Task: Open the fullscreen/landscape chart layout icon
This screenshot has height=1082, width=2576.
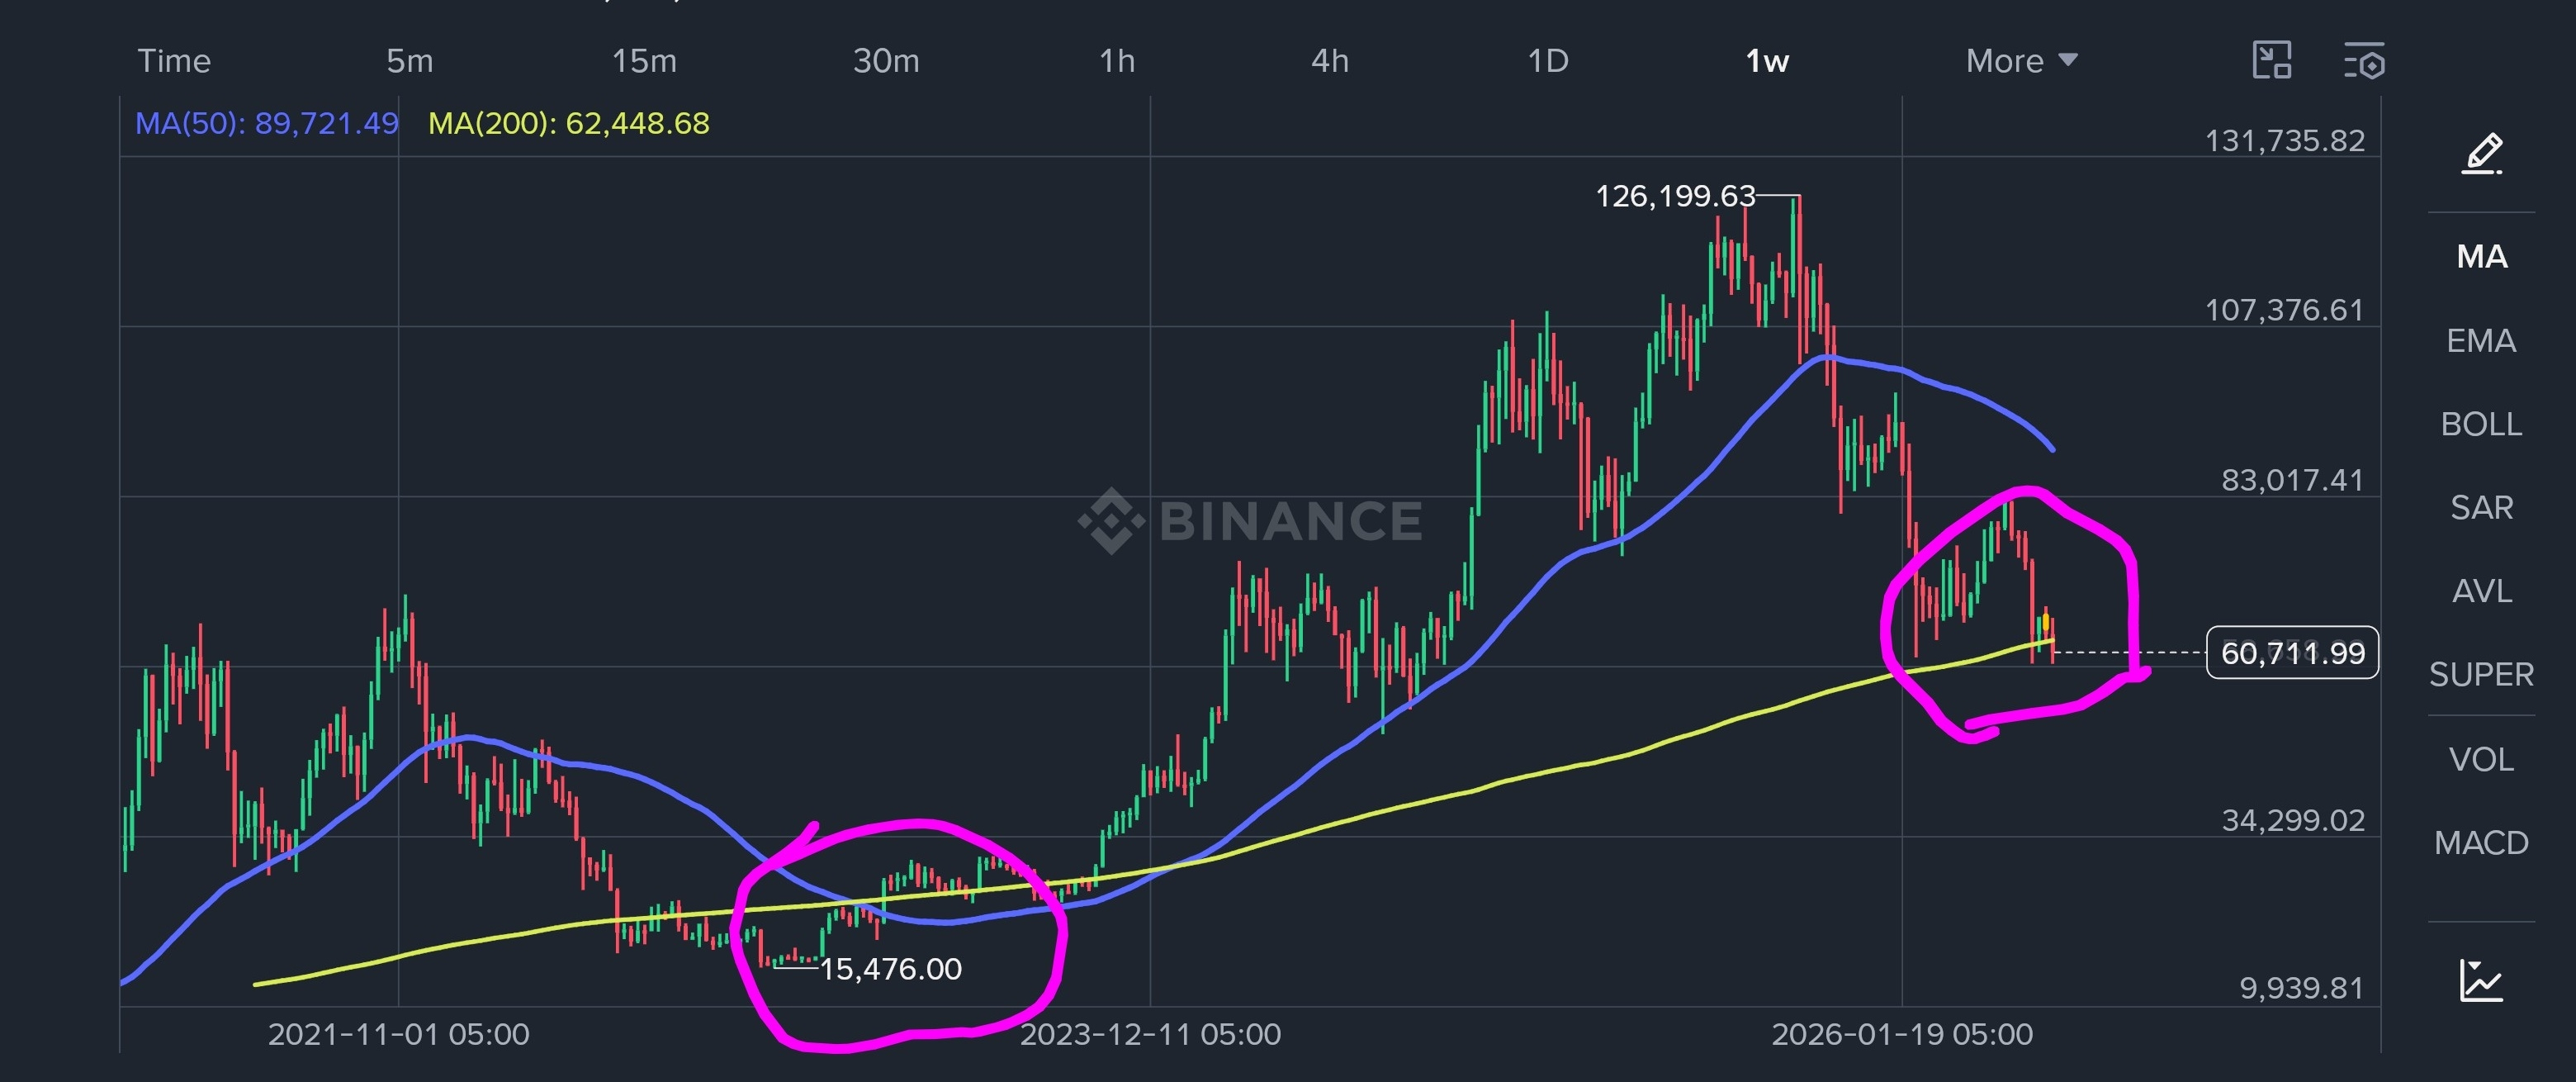Action: [x=2271, y=60]
